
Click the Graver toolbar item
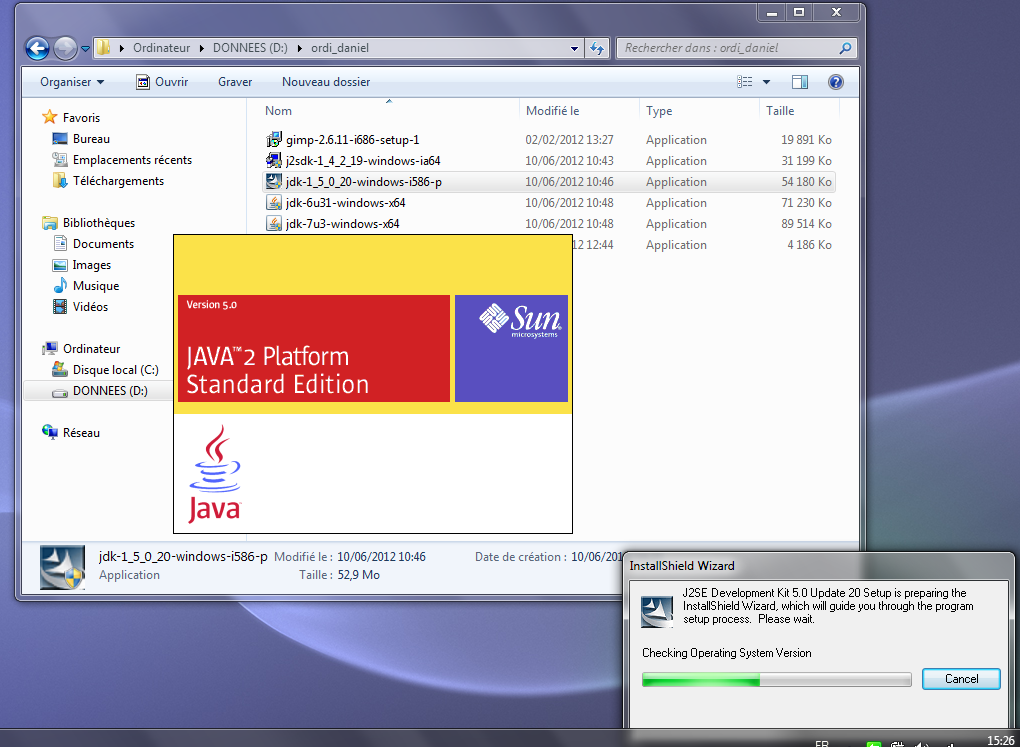235,82
